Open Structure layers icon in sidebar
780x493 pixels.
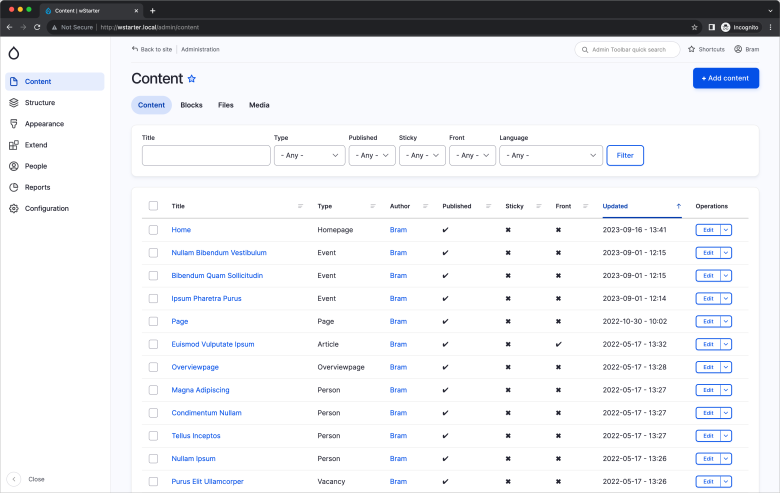(14, 102)
